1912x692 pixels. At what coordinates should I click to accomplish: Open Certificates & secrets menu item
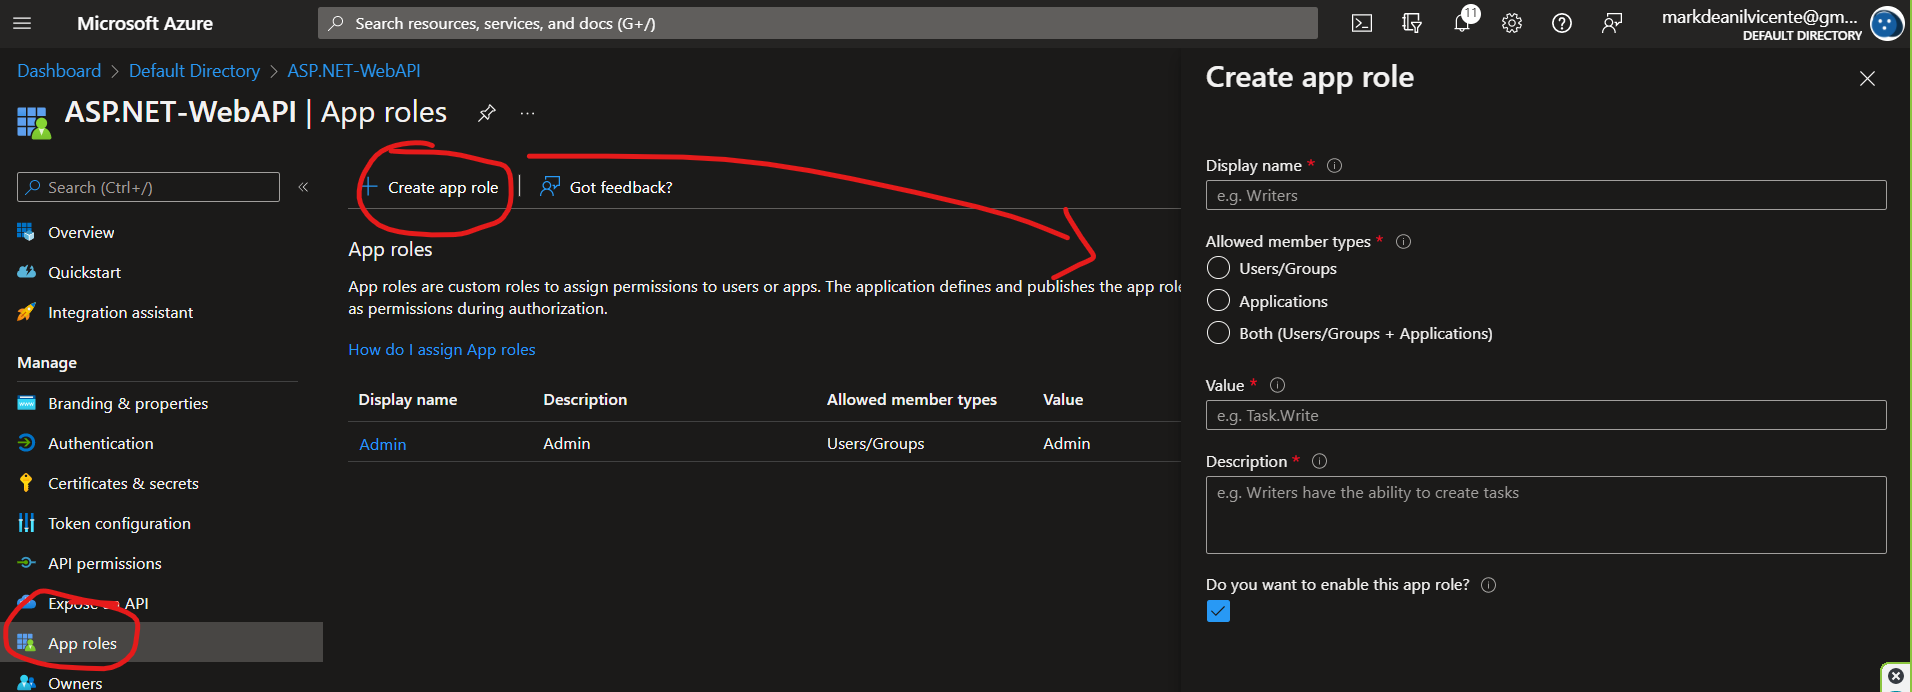click(123, 483)
